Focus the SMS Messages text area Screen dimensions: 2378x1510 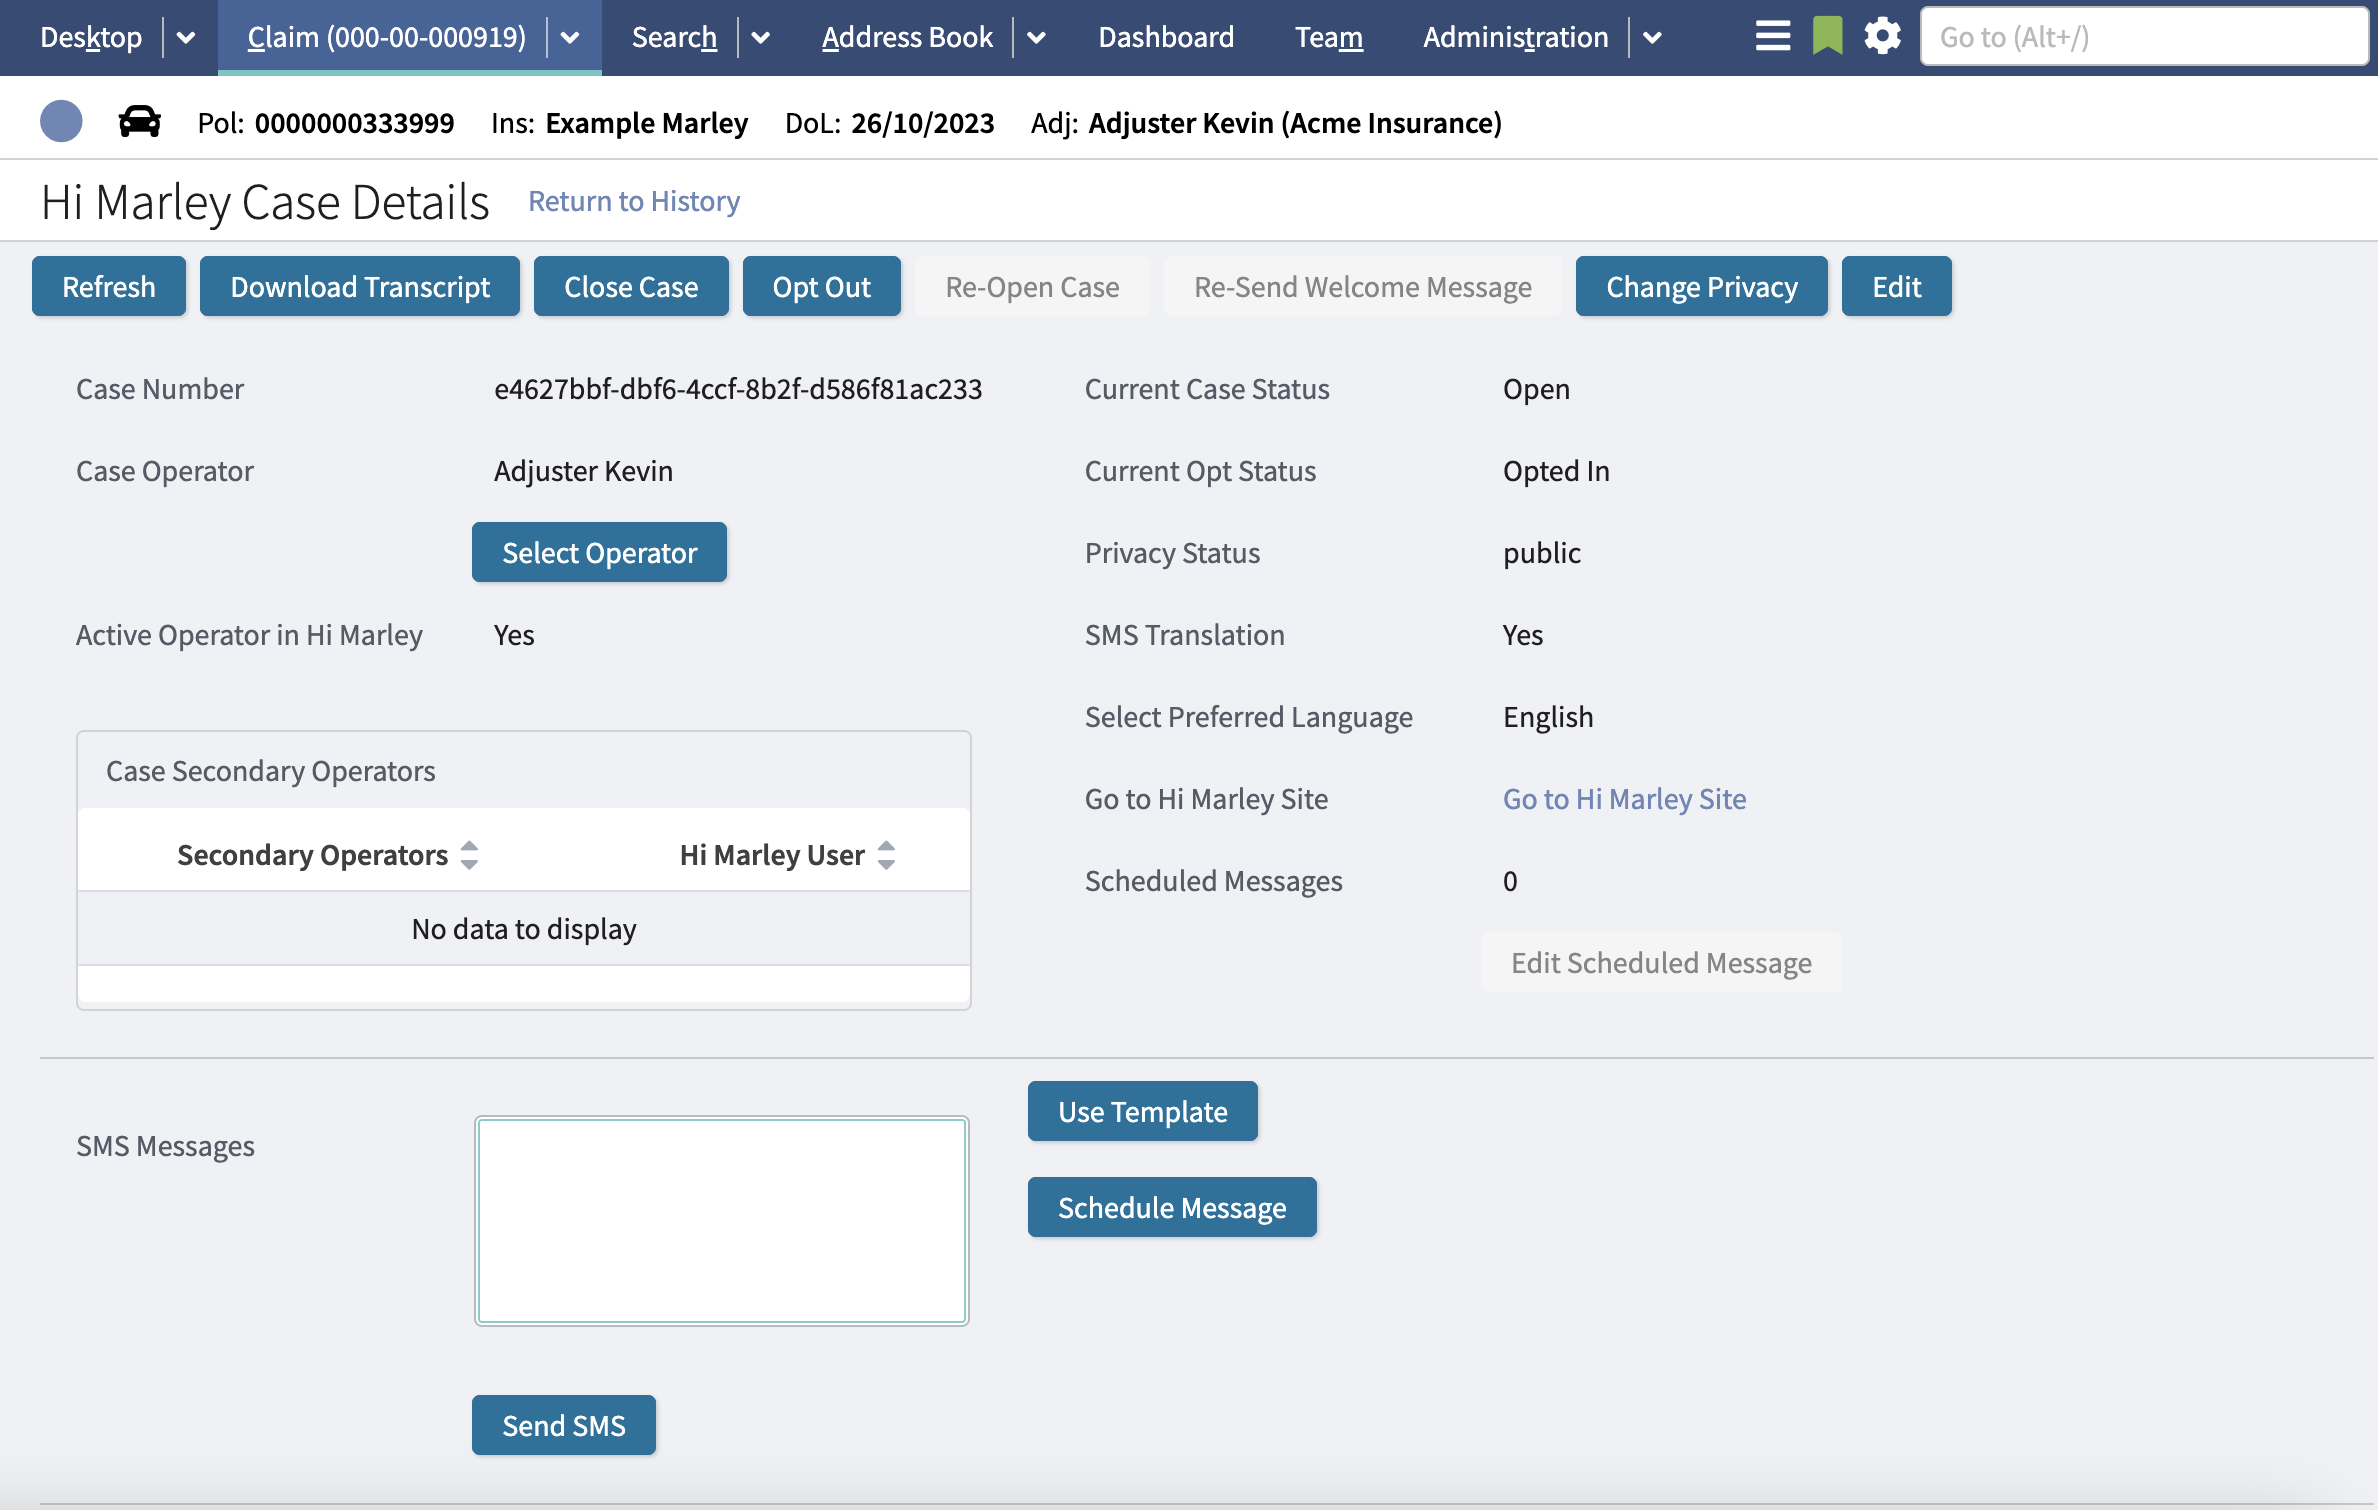721,1221
